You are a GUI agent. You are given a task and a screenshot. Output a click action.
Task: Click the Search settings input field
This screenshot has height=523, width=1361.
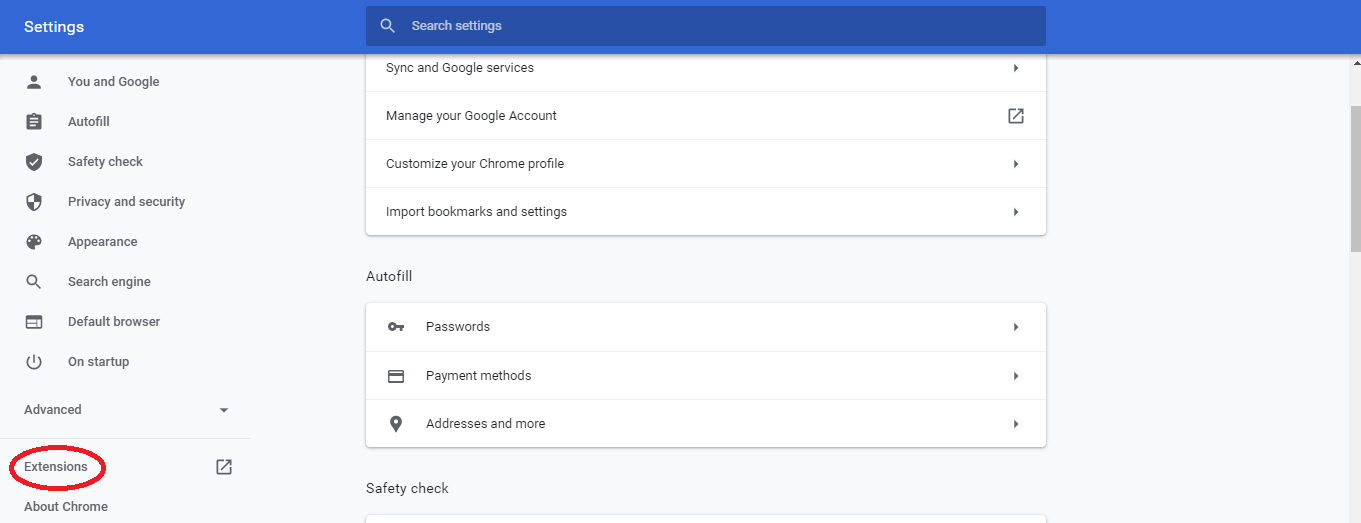click(706, 26)
